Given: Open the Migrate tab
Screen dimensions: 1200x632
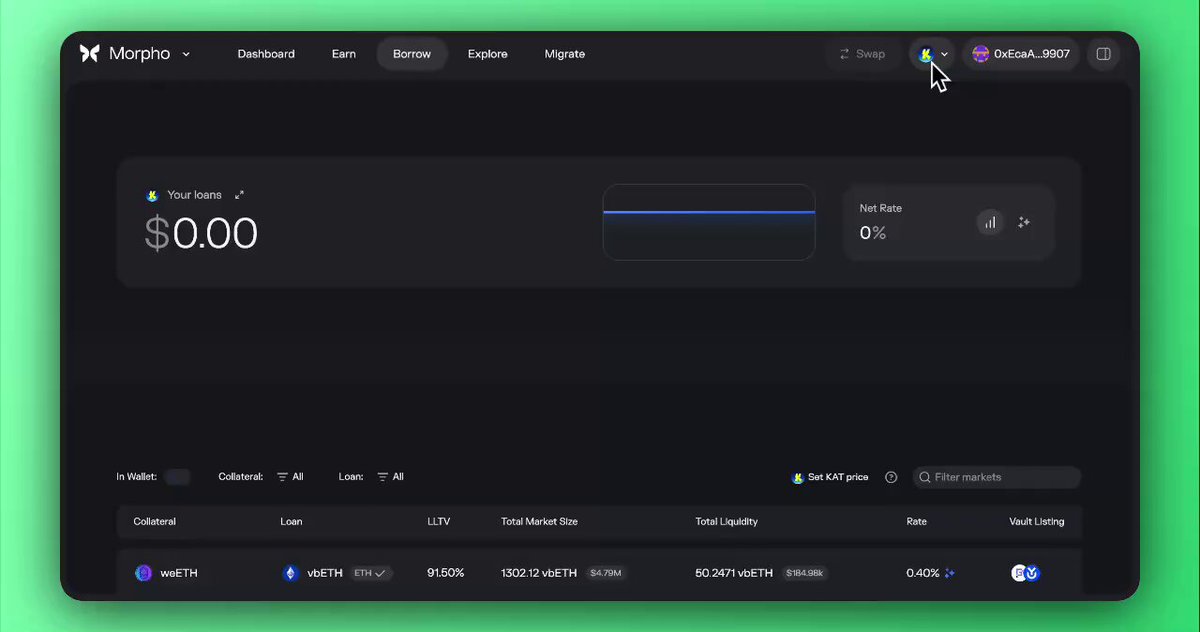Looking at the screenshot, I should pos(565,54).
